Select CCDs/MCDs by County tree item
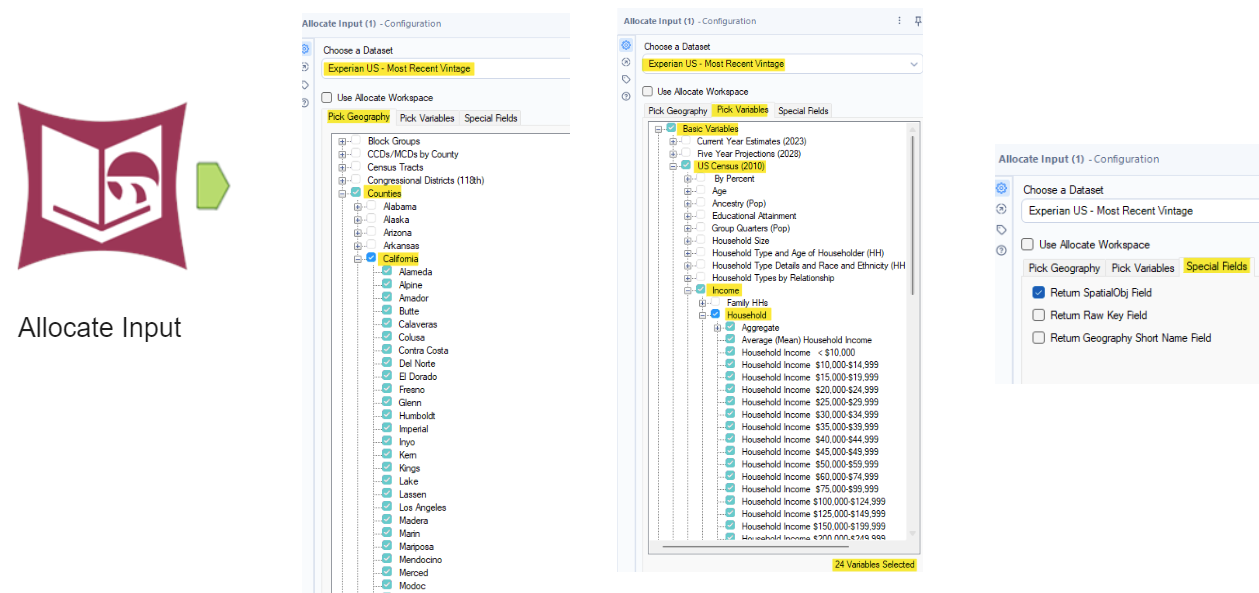The width and height of the screenshot is (1259, 593). 412,154
